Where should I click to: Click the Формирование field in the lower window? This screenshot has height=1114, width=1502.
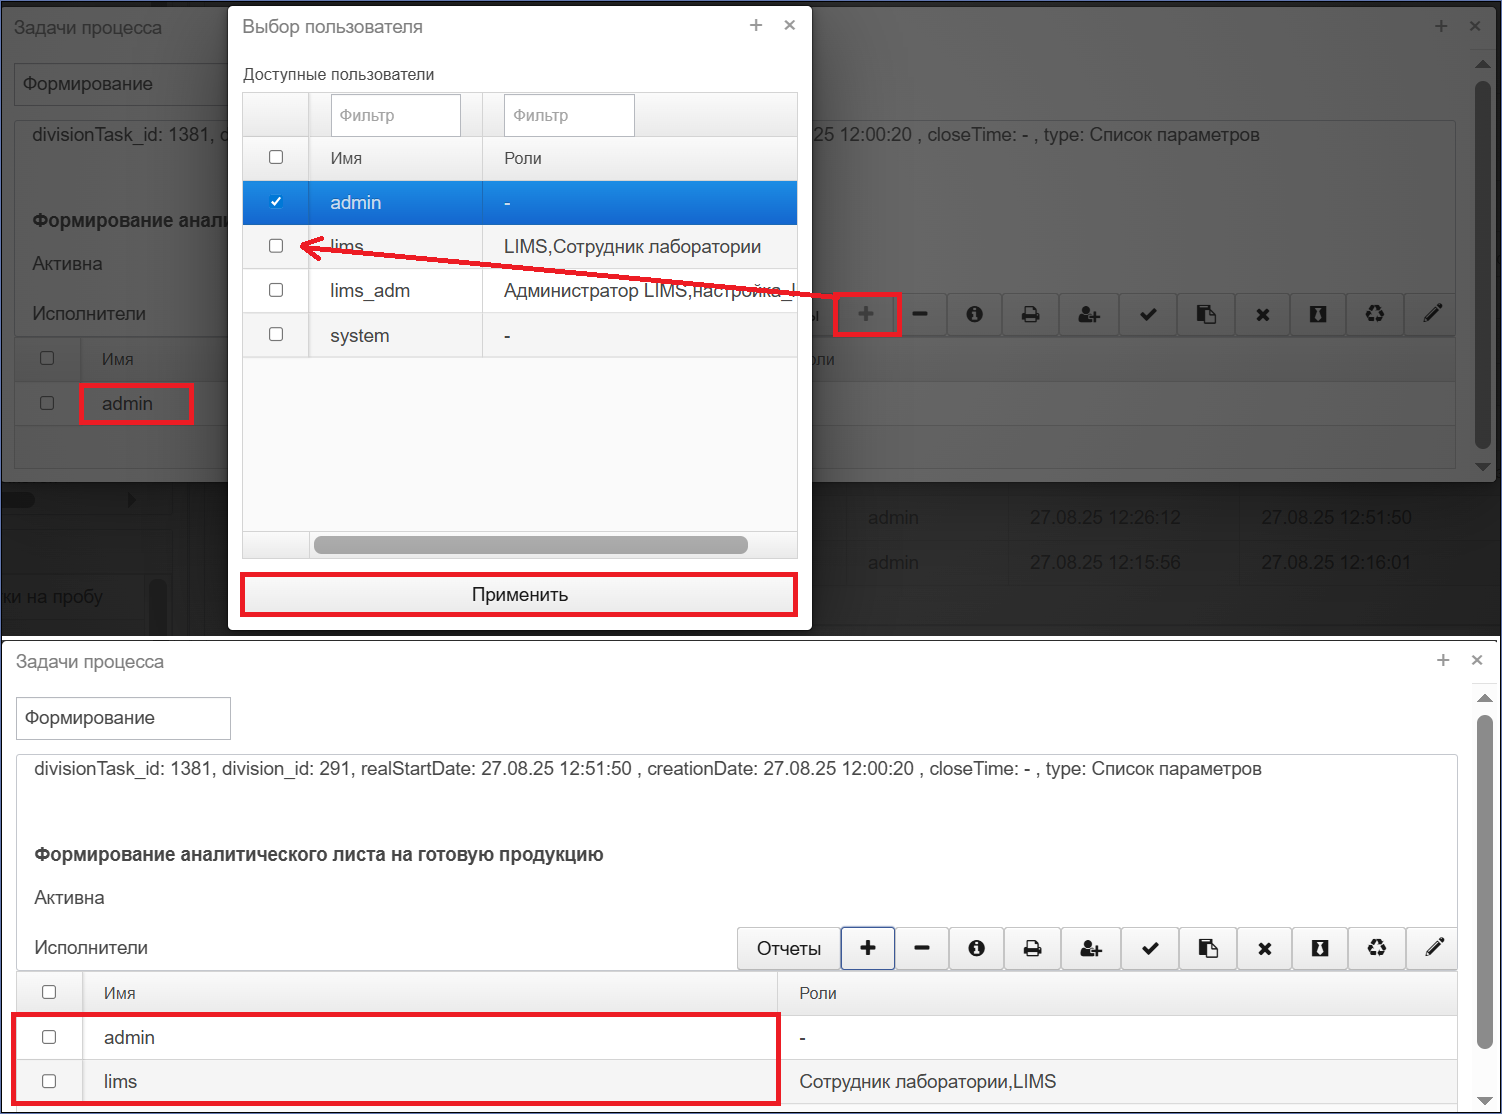[x=123, y=718]
